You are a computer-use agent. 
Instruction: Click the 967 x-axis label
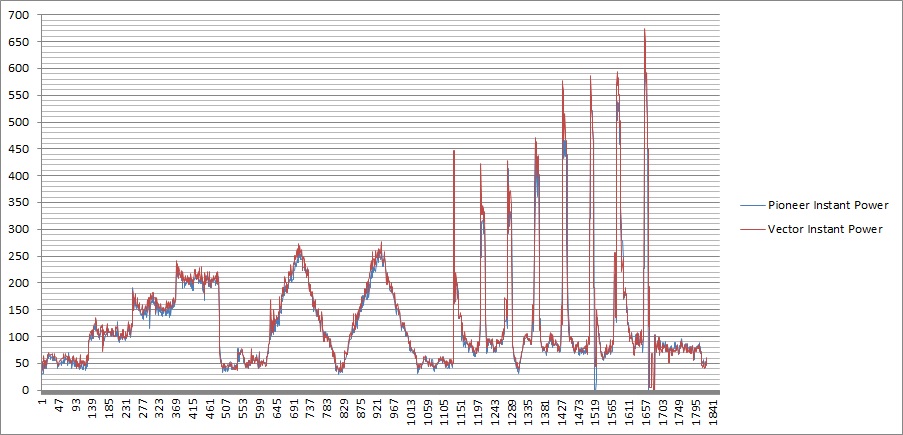point(394,409)
